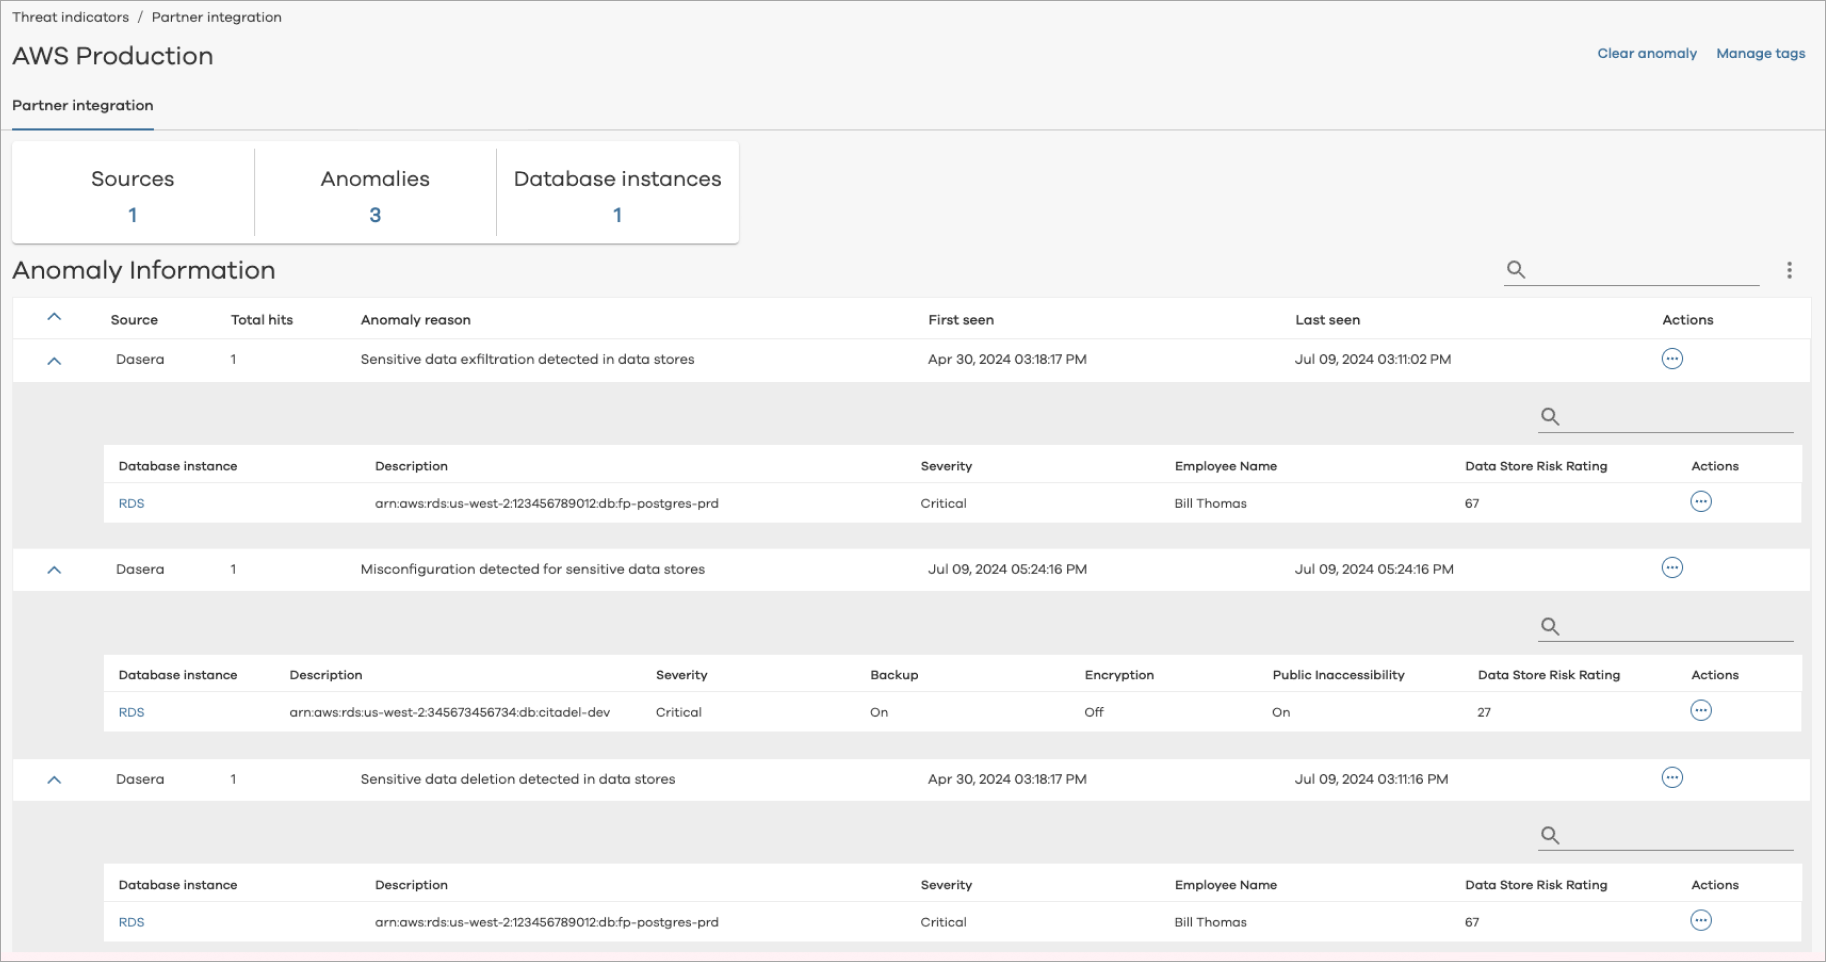Viewport: 1826px width, 962px height.
Task: Click the Anomalies count of 3
Action: click(x=375, y=215)
